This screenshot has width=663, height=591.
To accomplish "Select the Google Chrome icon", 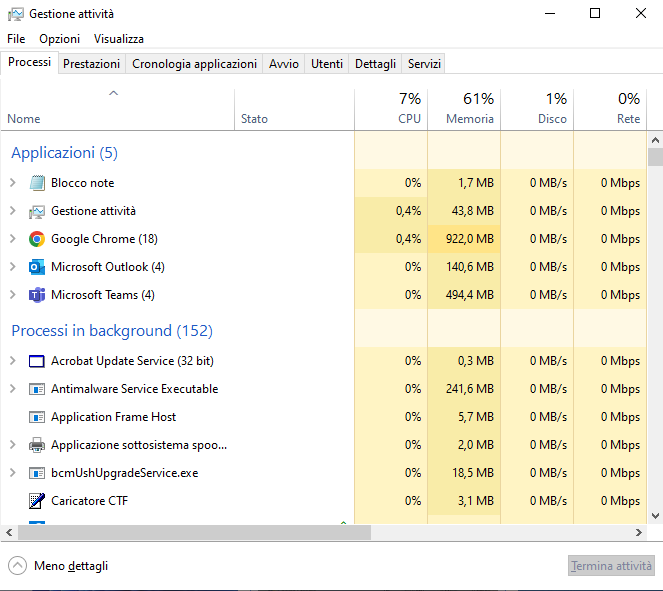I will click(x=37, y=239).
